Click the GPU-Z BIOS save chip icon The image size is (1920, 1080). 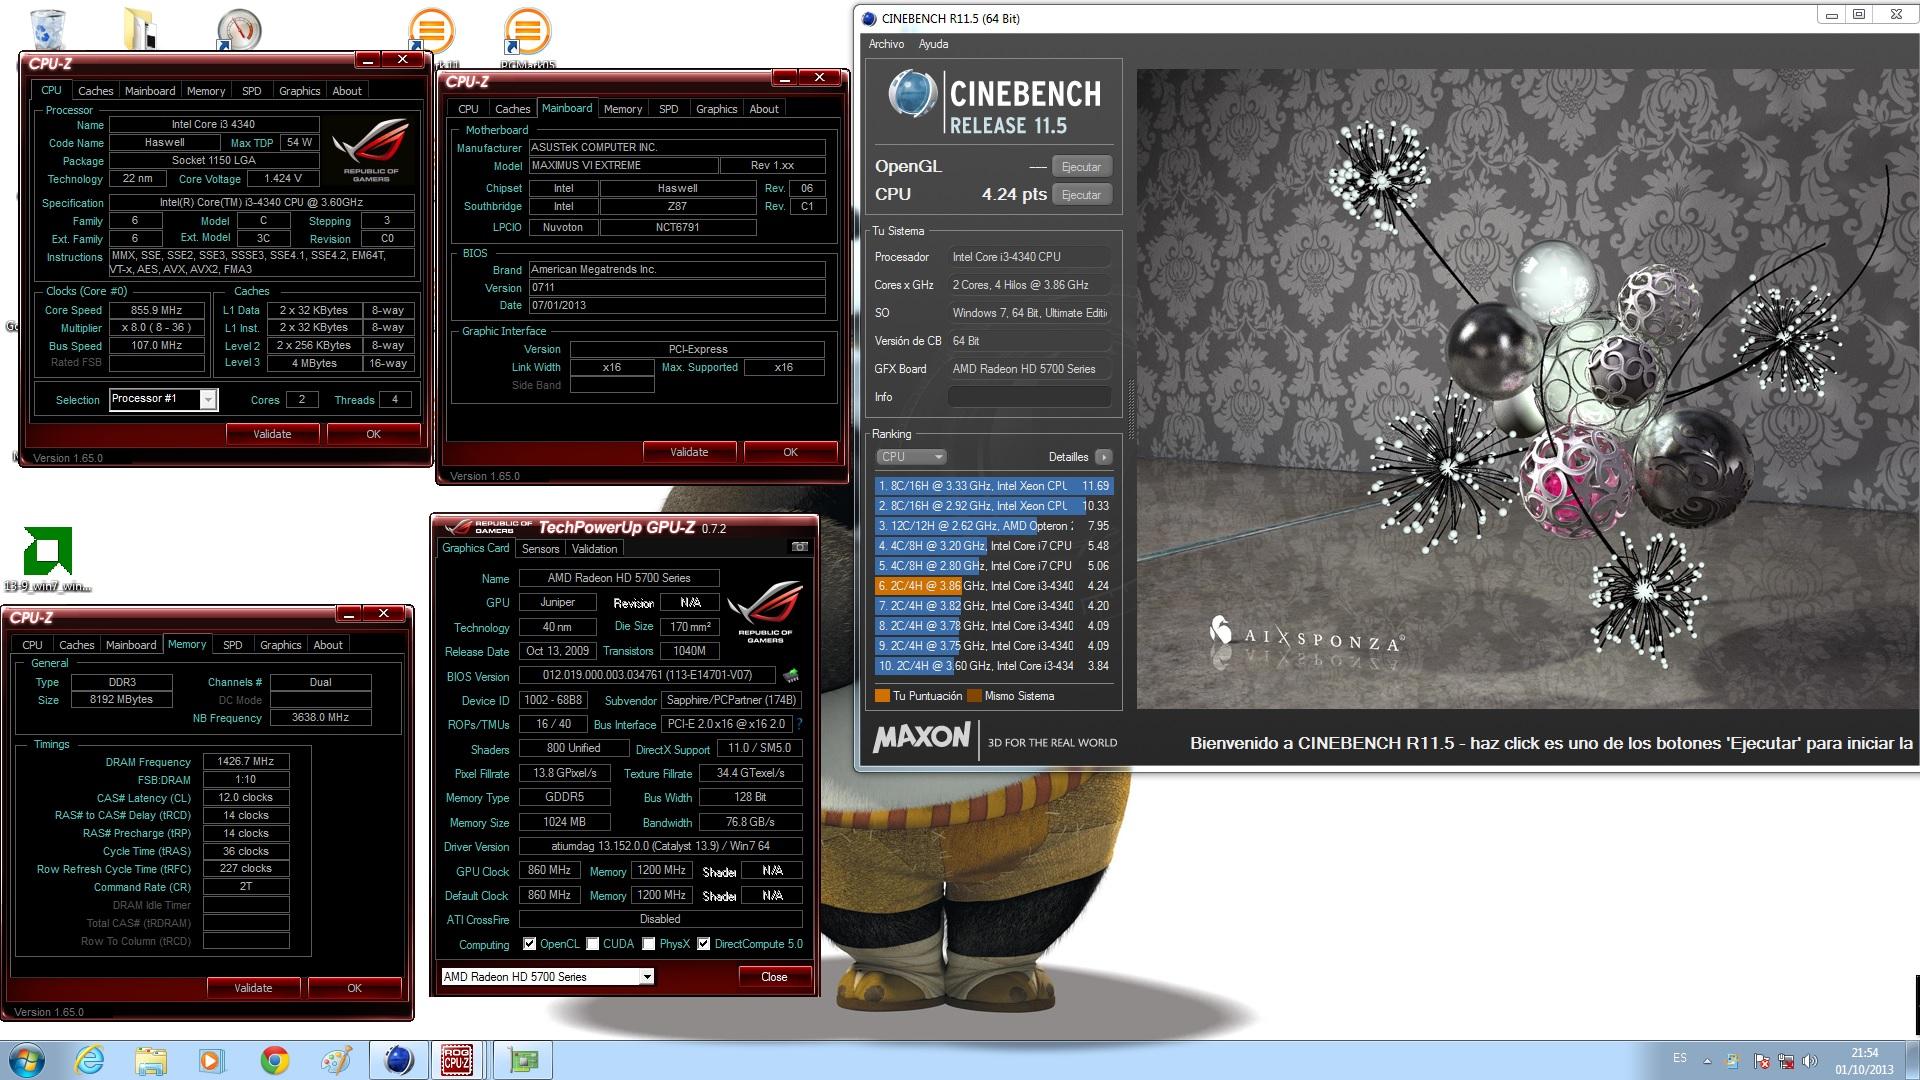[791, 675]
